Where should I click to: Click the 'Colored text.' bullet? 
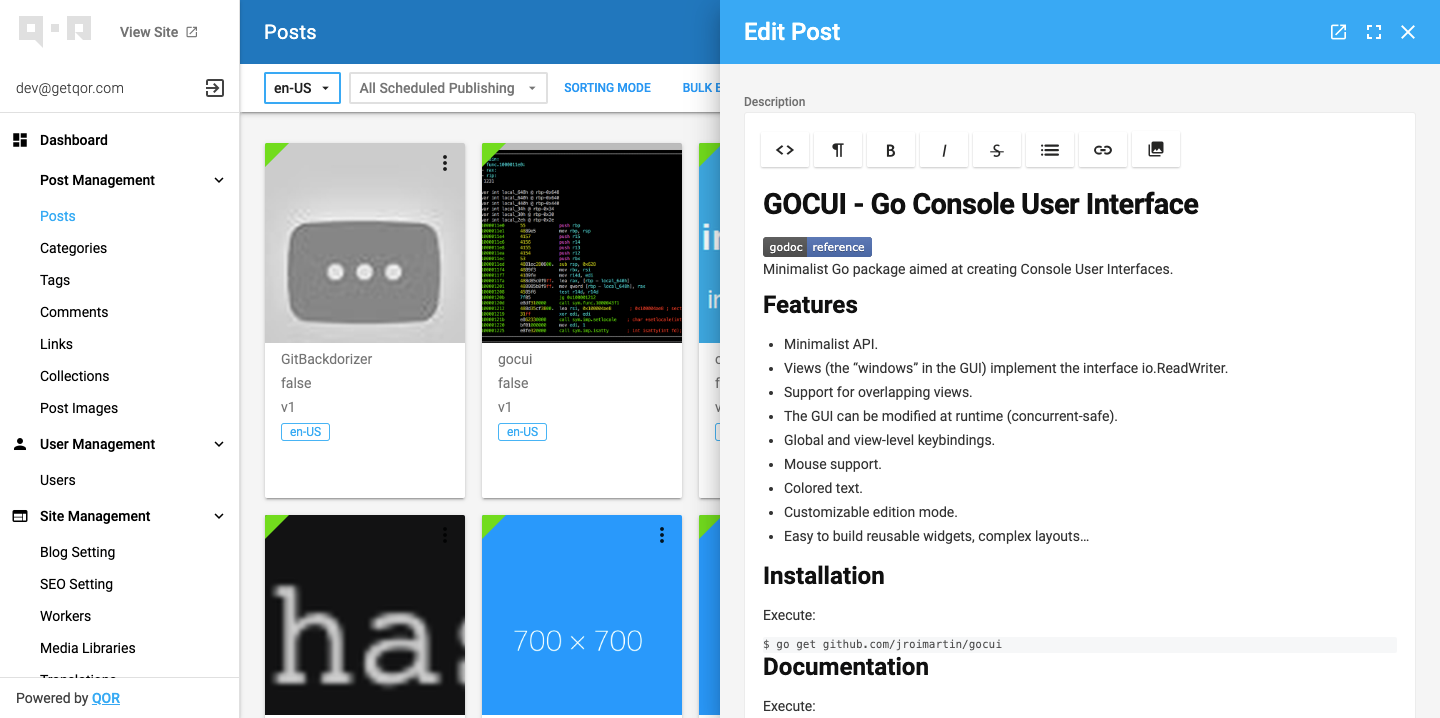click(823, 488)
